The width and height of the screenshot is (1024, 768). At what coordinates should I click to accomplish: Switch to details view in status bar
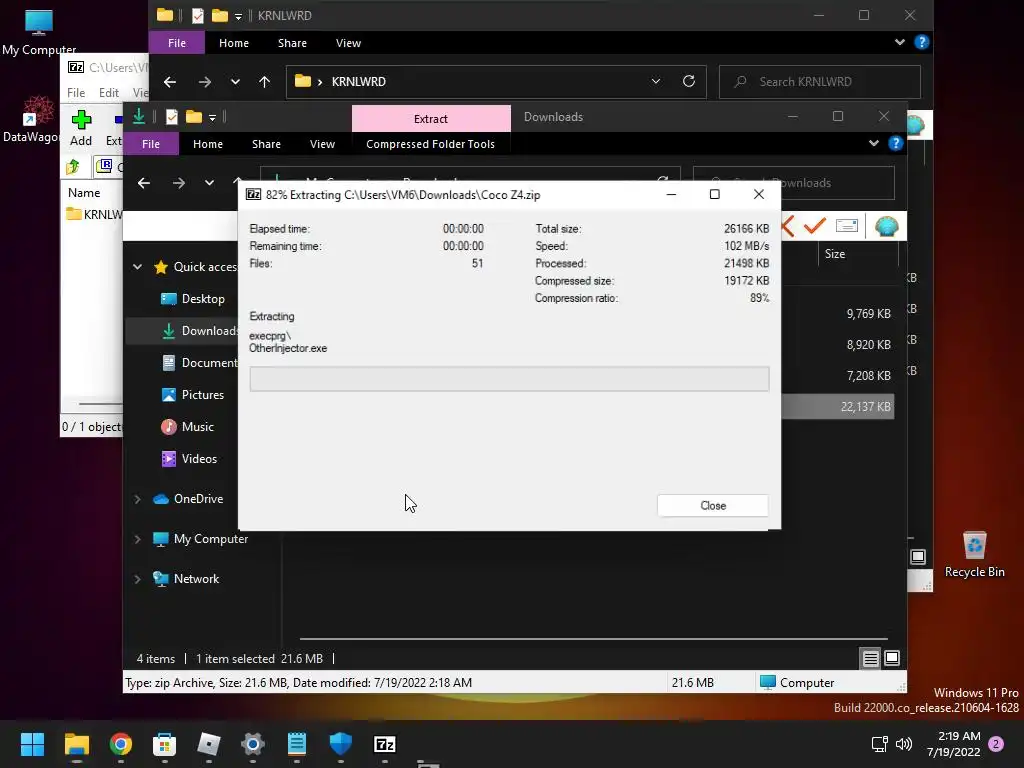[870, 659]
